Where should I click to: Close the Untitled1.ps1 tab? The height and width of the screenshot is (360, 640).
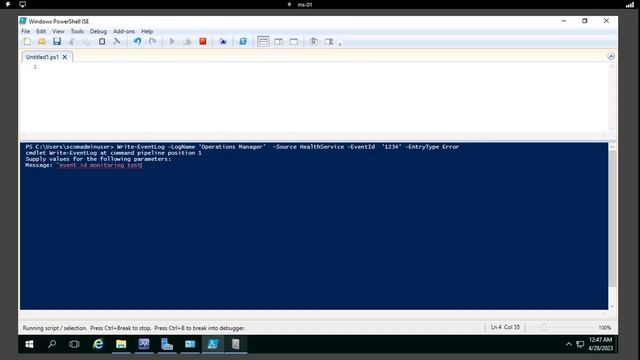click(65, 57)
